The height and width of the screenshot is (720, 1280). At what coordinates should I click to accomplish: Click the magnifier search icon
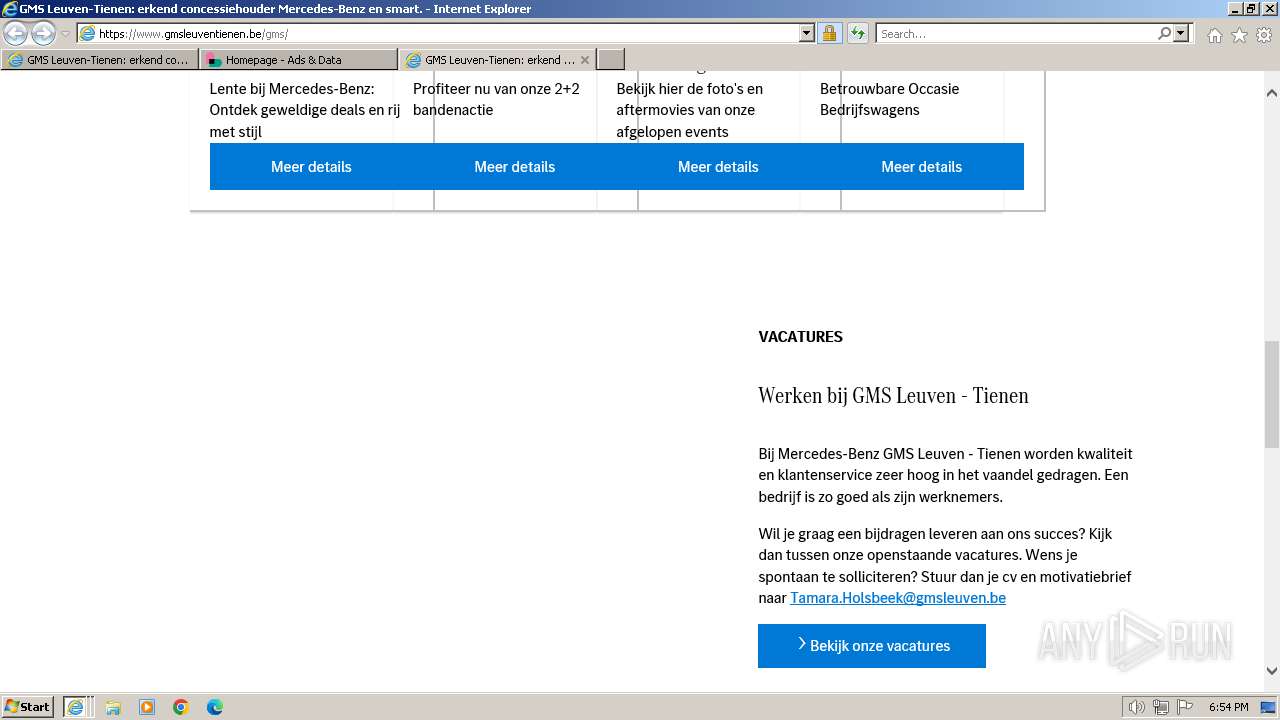click(1164, 33)
